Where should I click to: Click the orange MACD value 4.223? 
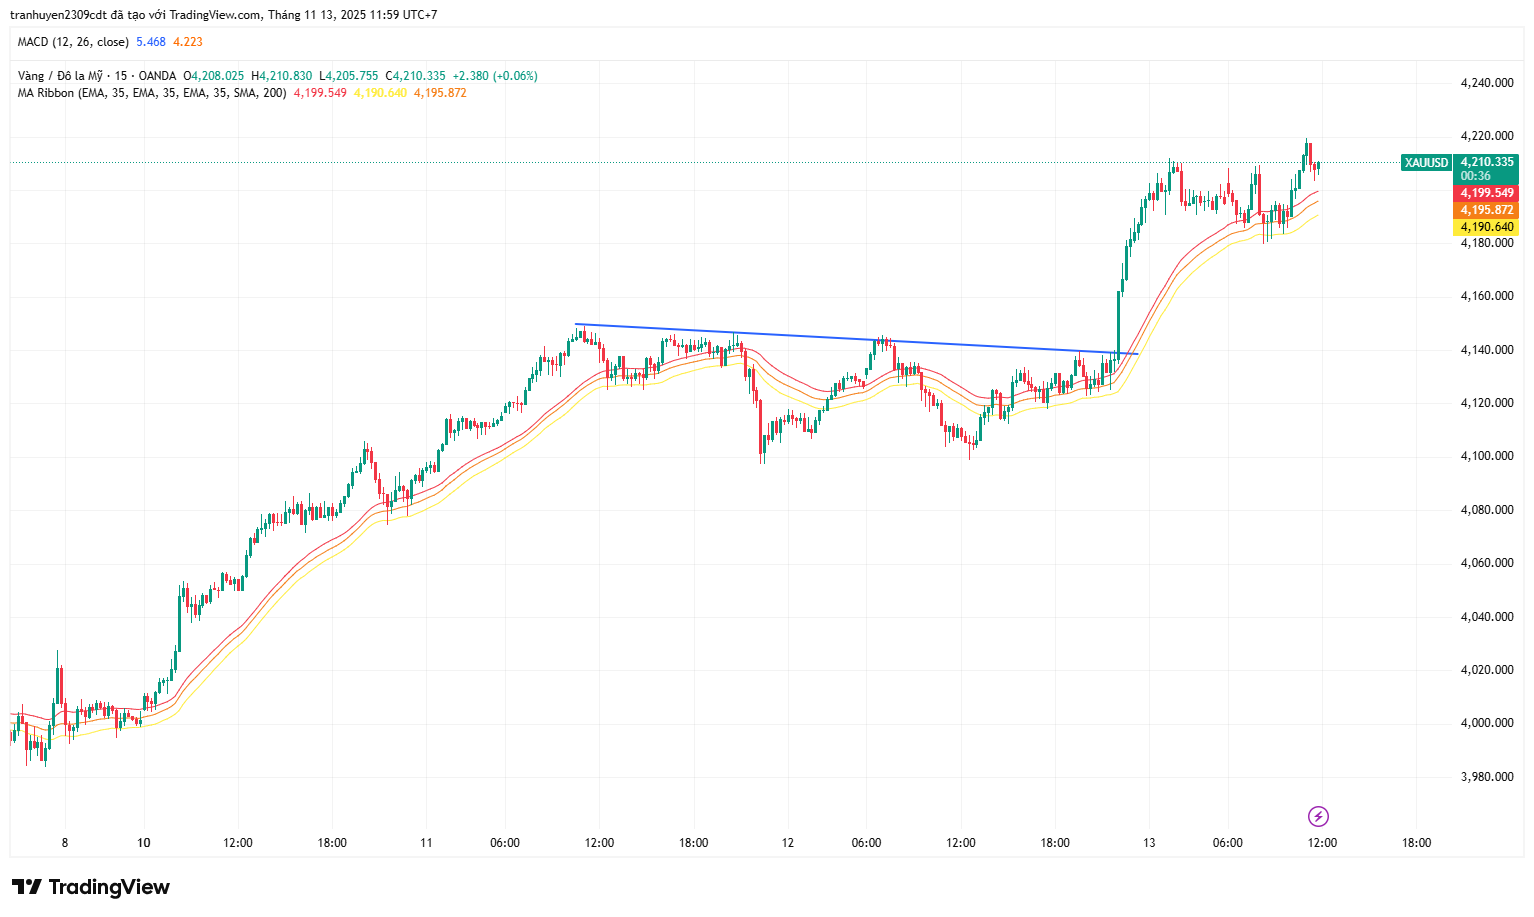pos(188,42)
